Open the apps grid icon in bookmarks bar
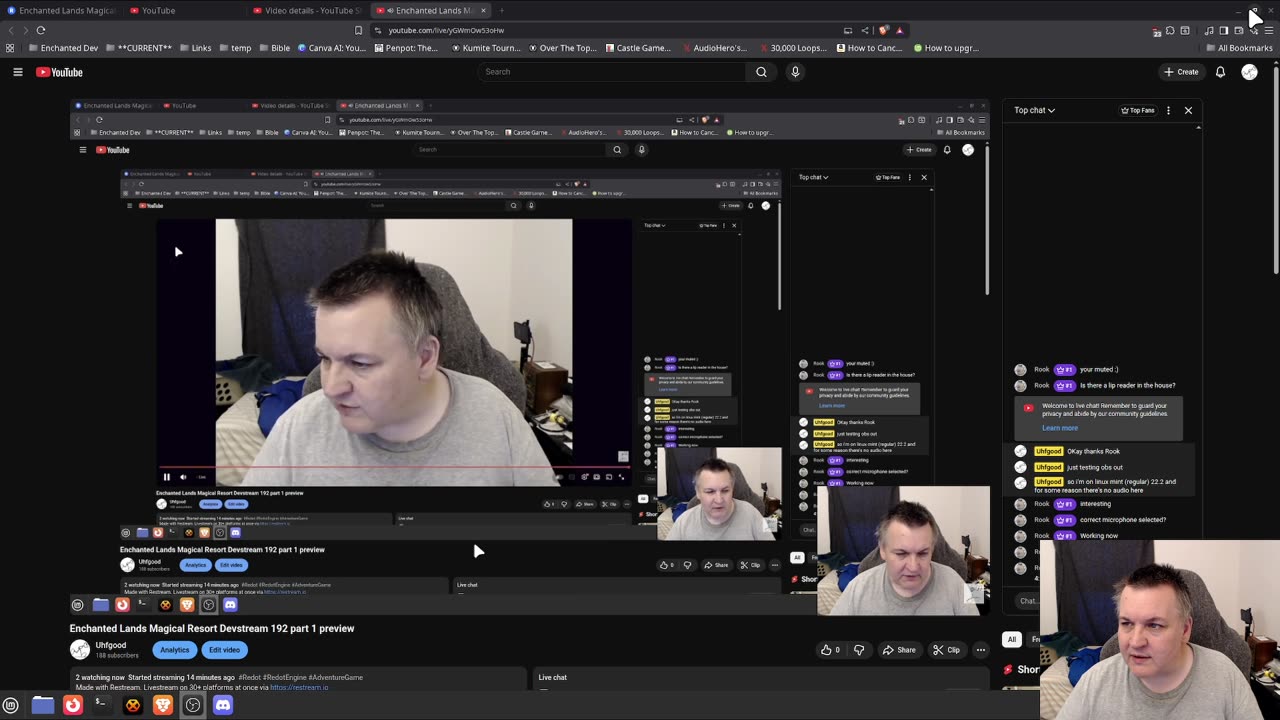 [x=10, y=48]
